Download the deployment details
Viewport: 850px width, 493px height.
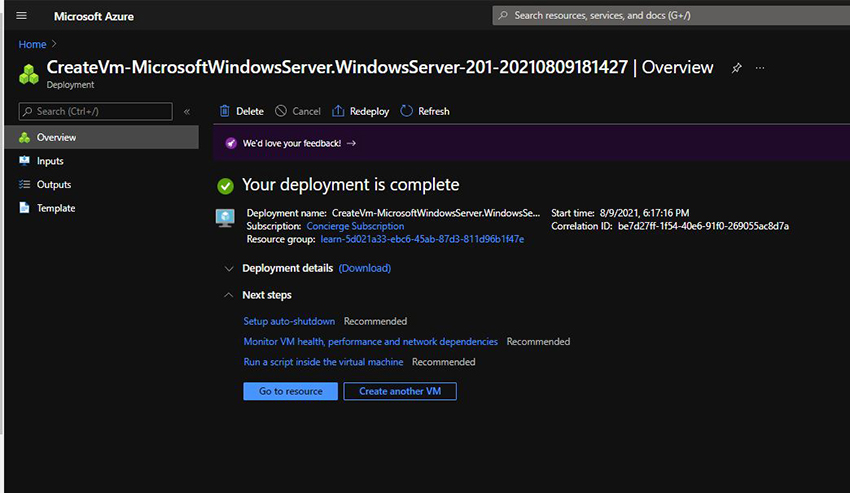(365, 268)
